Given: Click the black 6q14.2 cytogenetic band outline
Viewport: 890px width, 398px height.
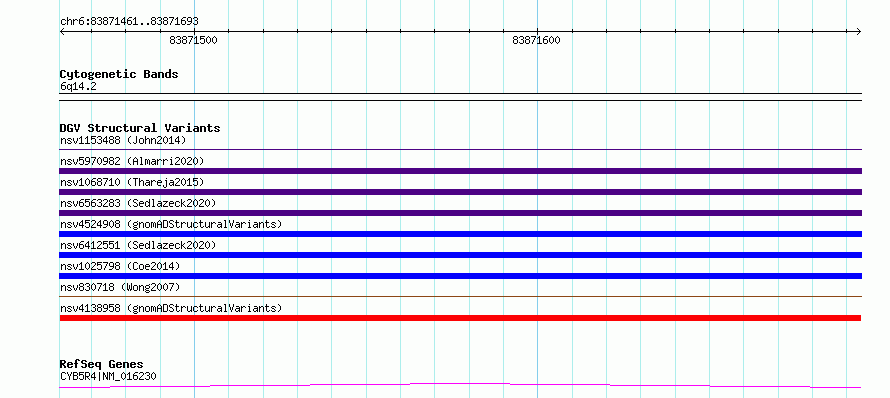Looking at the screenshot, I should (460, 97).
